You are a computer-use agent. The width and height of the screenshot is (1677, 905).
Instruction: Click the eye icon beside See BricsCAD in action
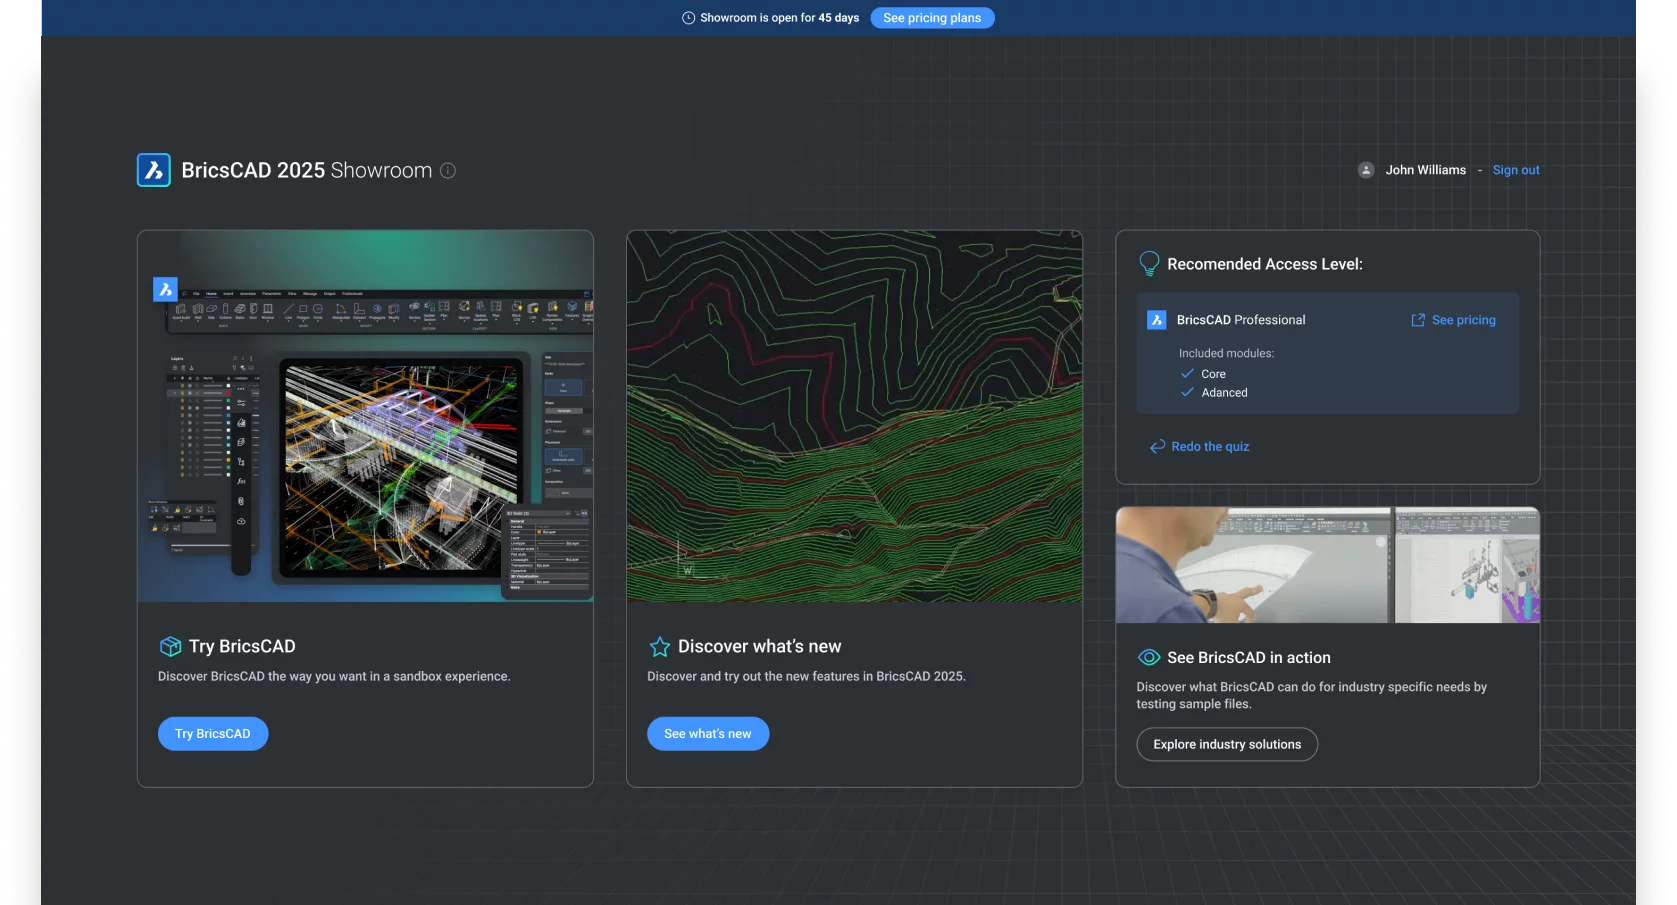[1149, 657]
